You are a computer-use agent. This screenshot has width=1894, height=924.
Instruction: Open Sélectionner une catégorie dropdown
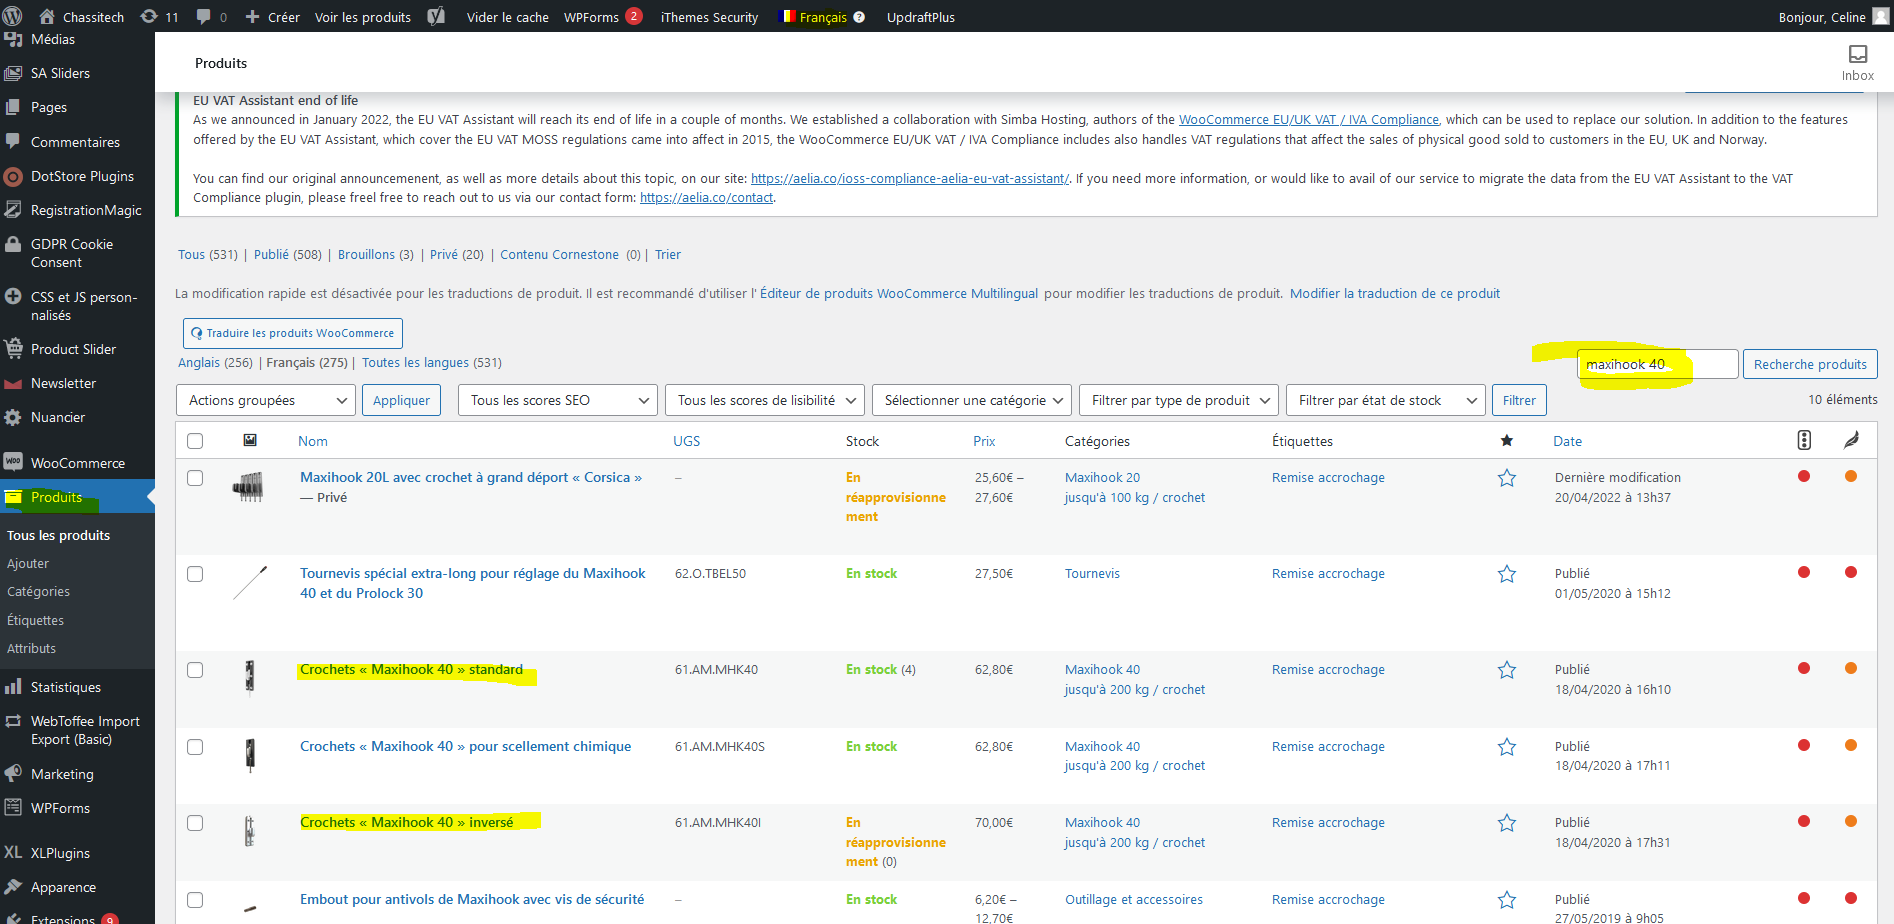point(972,400)
